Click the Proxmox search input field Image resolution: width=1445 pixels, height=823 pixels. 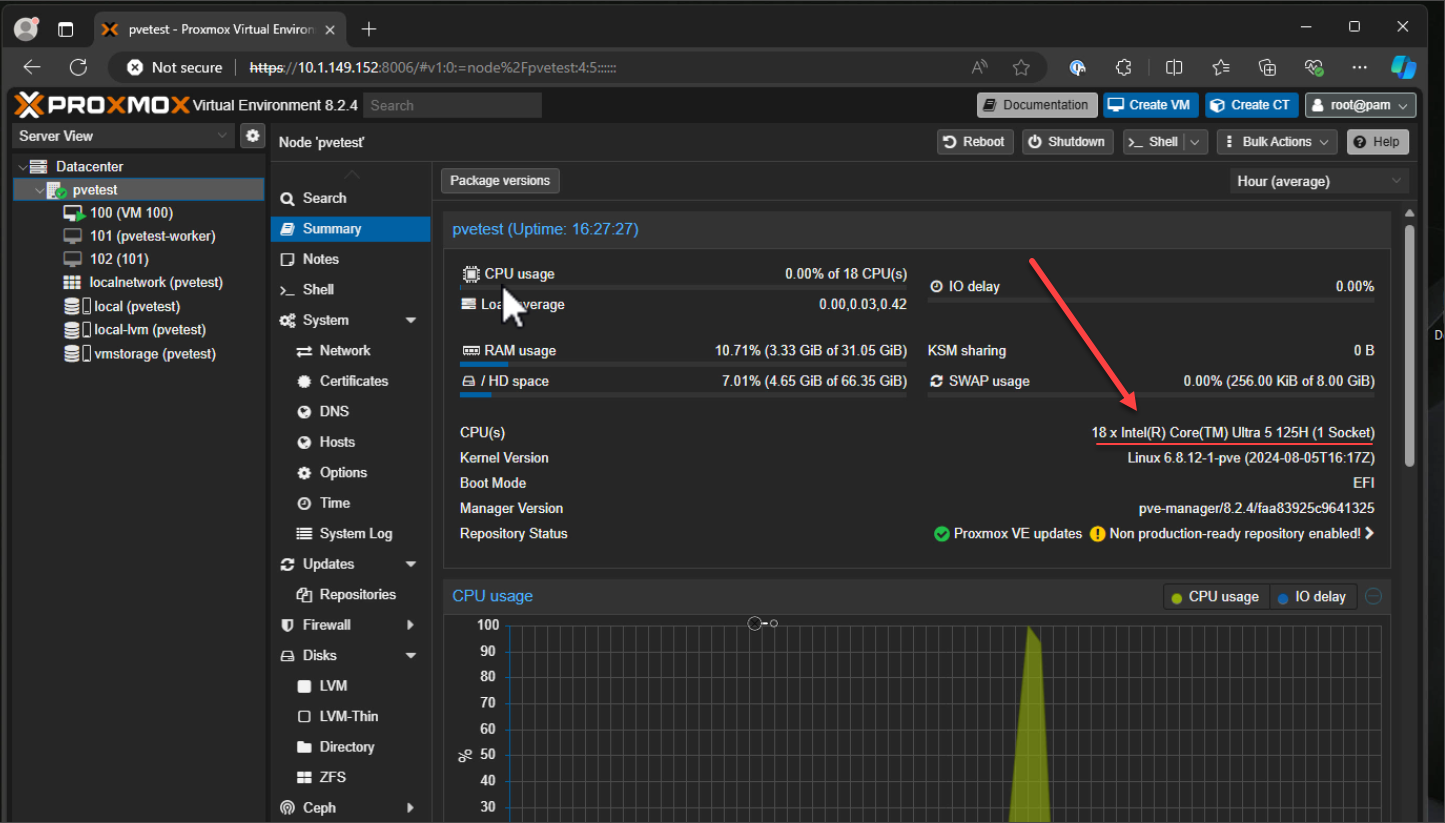point(452,105)
